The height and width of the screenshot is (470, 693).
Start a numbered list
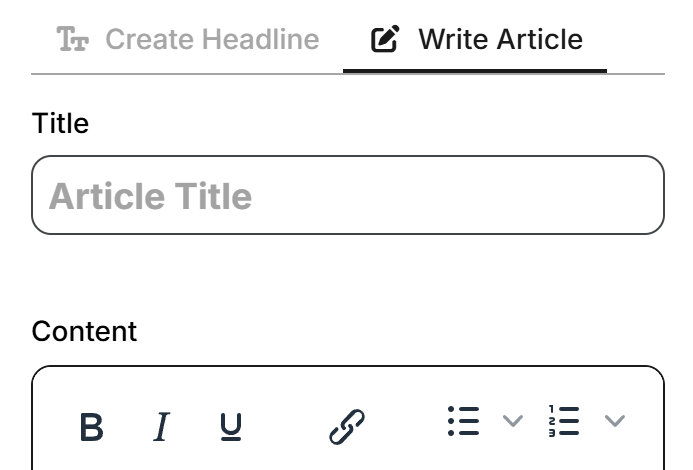click(x=565, y=421)
